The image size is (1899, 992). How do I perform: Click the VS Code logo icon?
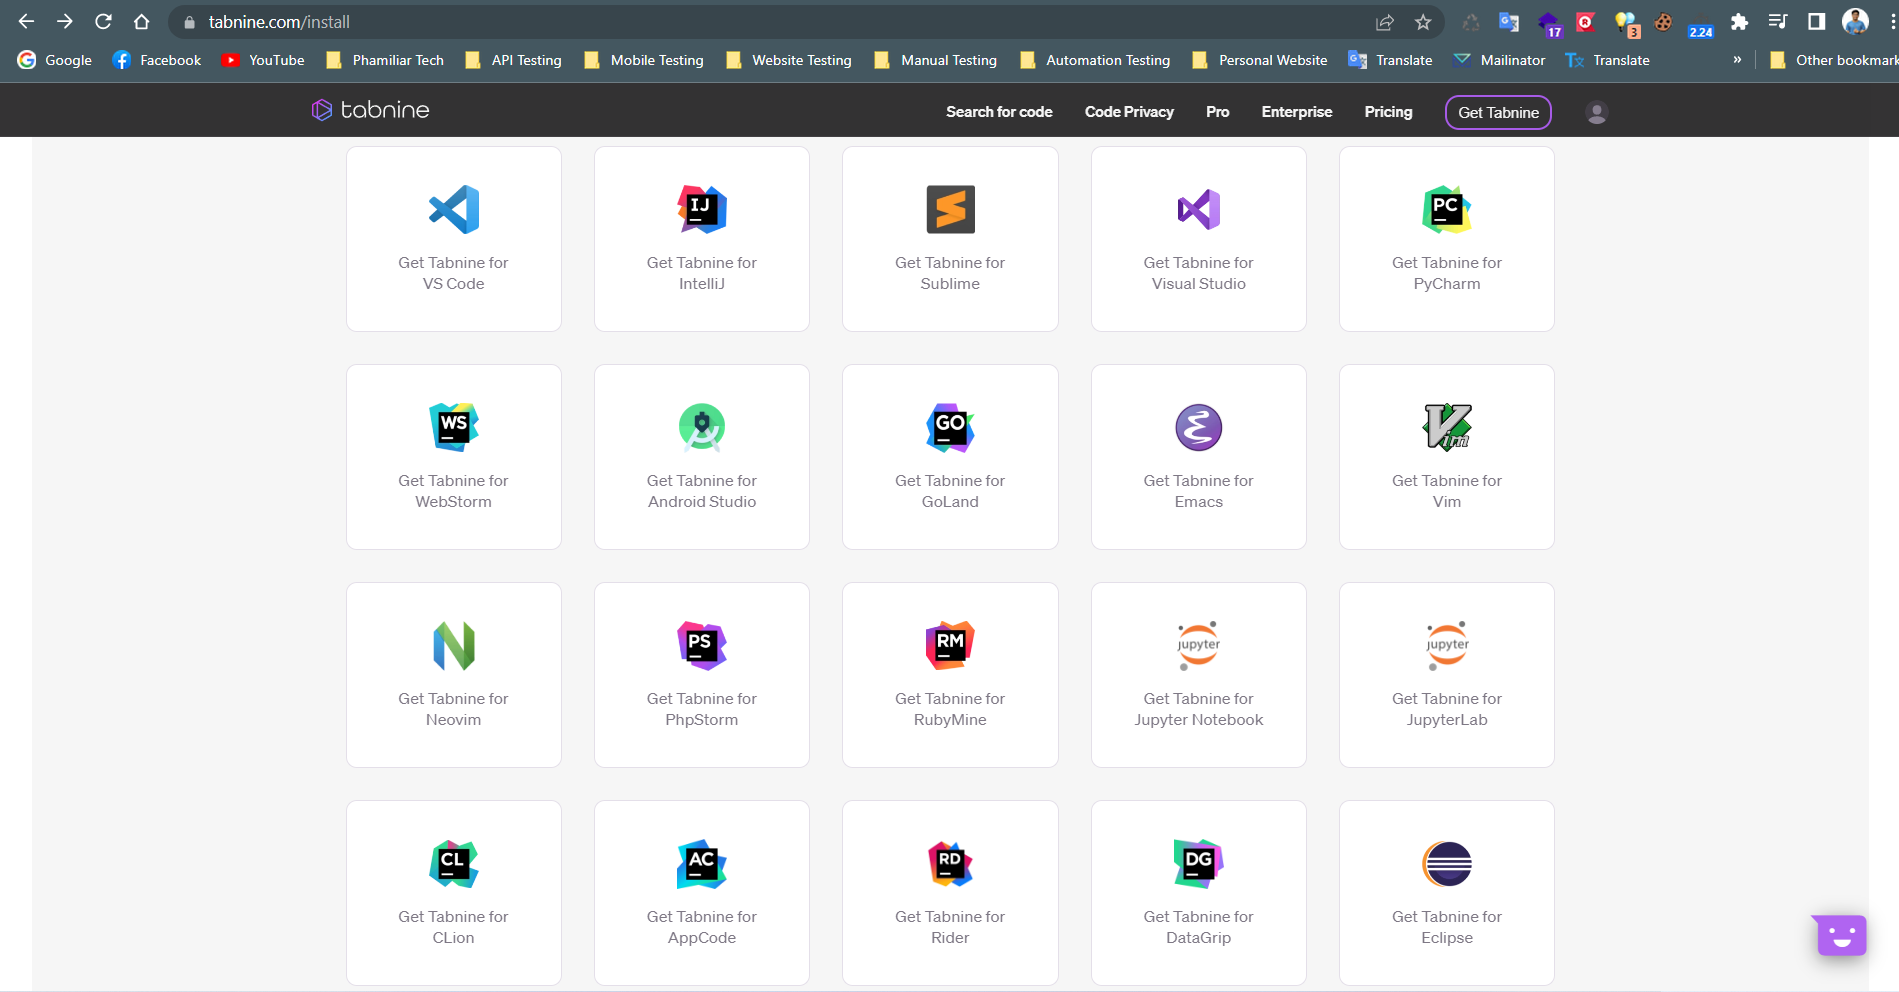click(x=454, y=210)
